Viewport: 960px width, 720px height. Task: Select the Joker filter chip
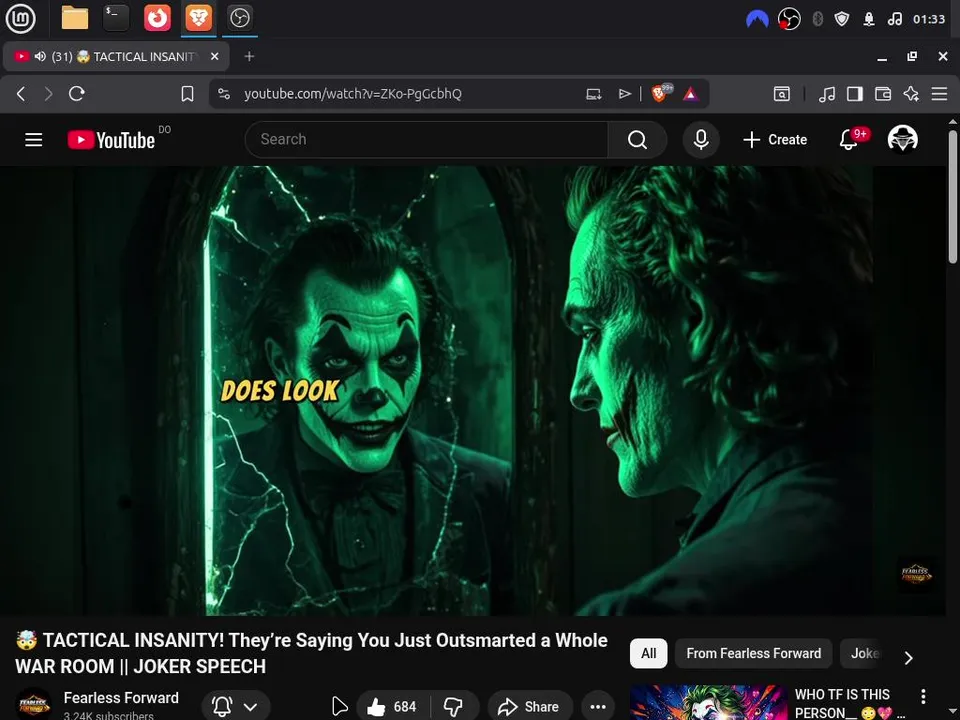pyautogui.click(x=864, y=653)
